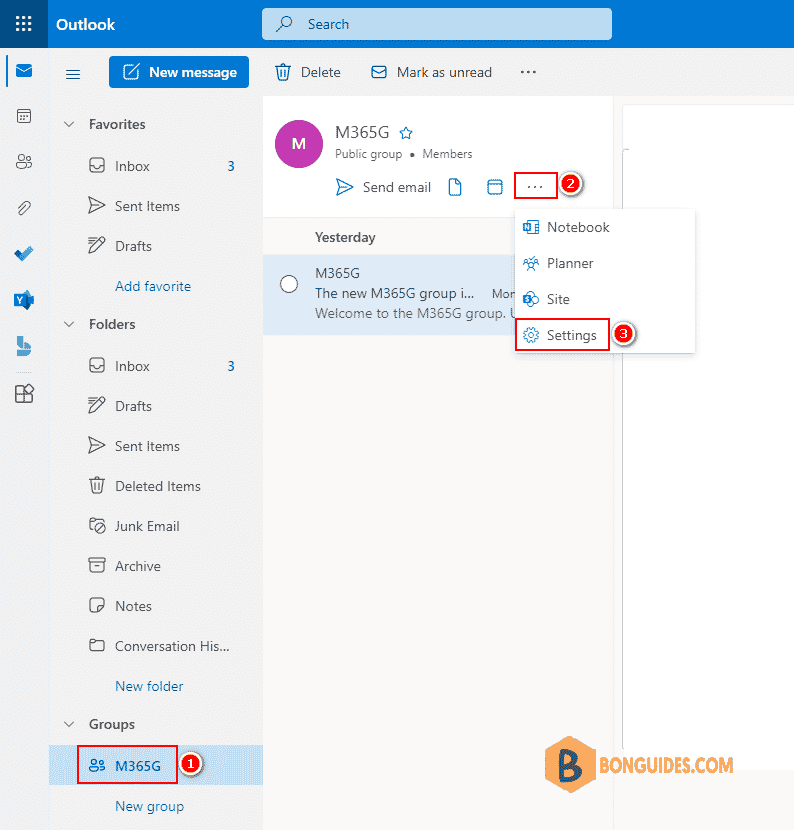Collapse the Favorites section

click(x=69, y=124)
